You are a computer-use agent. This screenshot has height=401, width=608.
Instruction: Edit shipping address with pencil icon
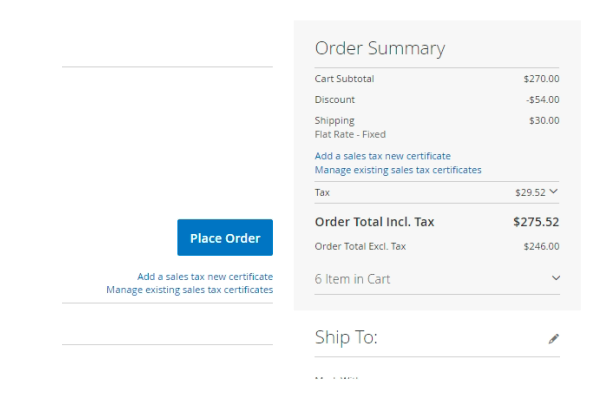coord(554,339)
